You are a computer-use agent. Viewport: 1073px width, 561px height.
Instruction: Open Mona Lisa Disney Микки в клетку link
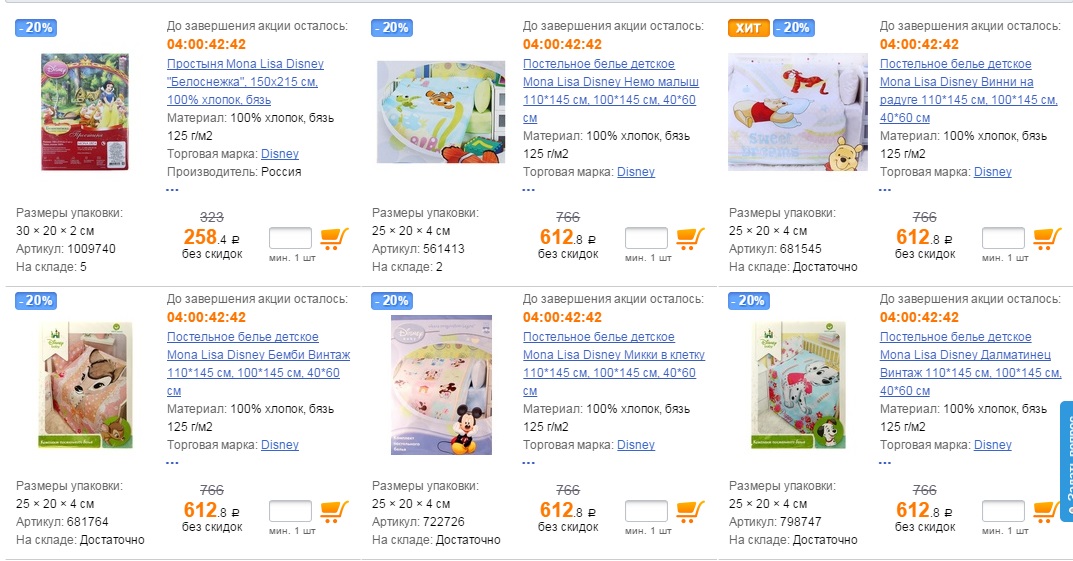[x=614, y=355]
